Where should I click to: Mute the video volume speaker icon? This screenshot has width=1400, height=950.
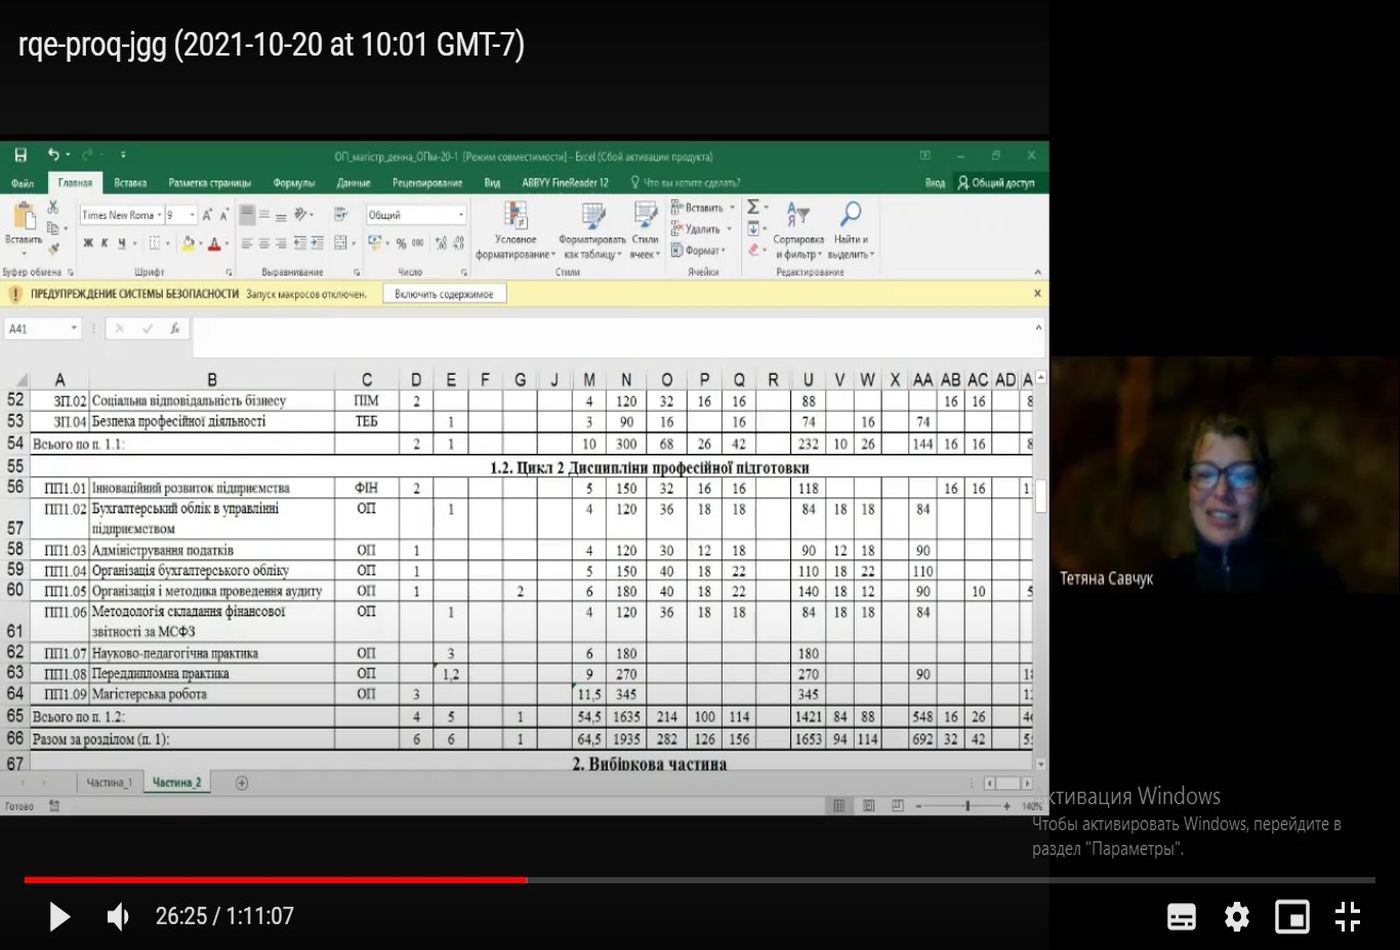(118, 916)
